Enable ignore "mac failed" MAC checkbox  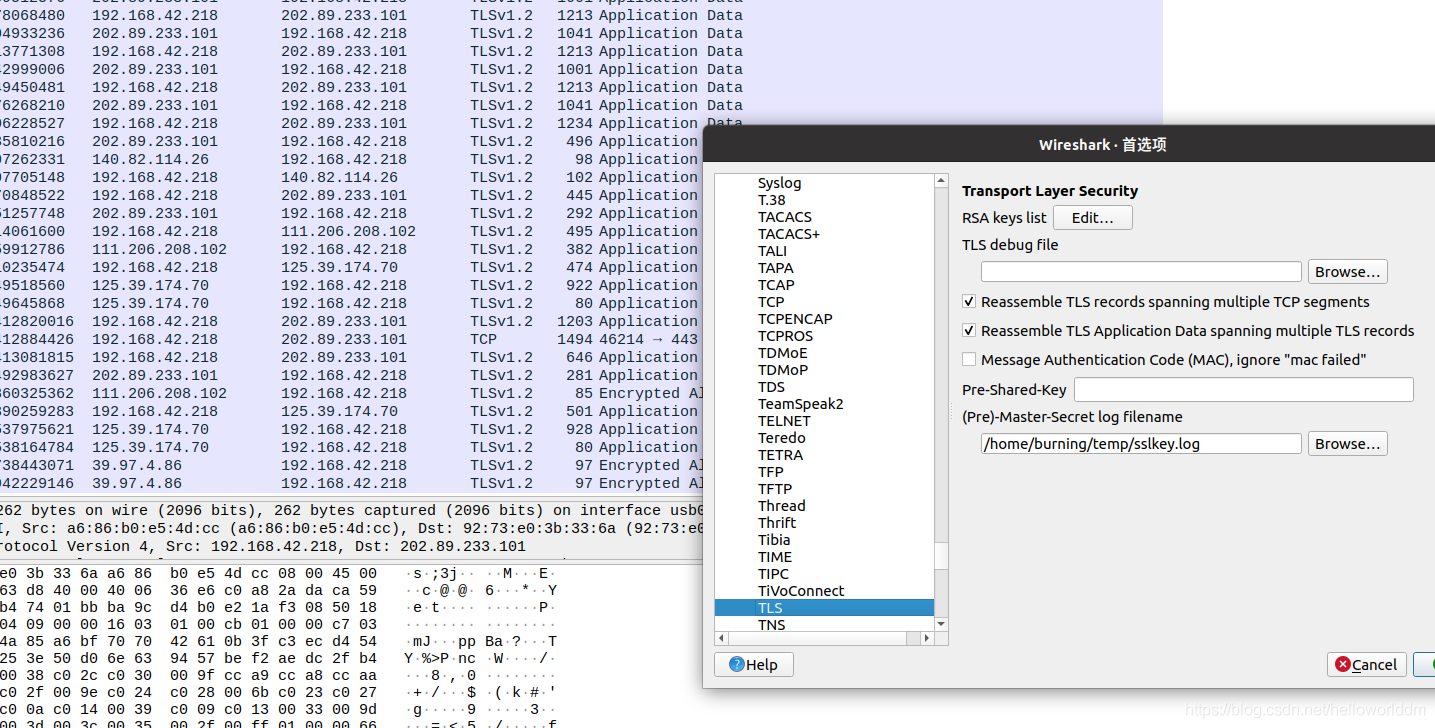click(x=969, y=360)
